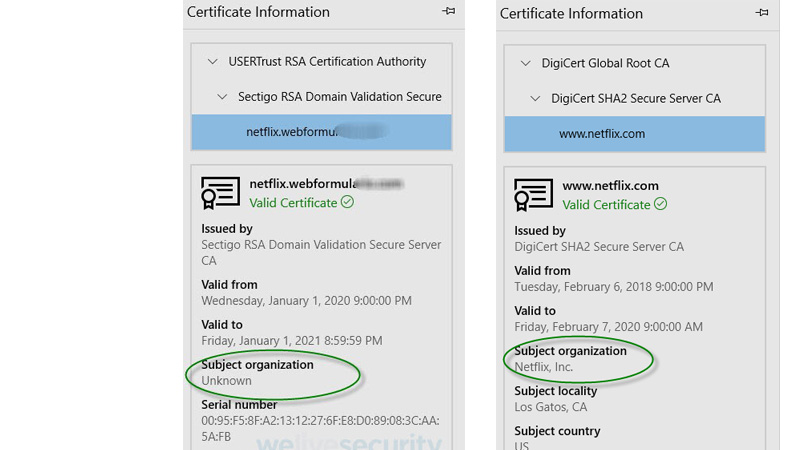The height and width of the screenshot is (450, 800).
Task: Click the left panel 'Valid to' label
Action: pyautogui.click(x=221, y=324)
